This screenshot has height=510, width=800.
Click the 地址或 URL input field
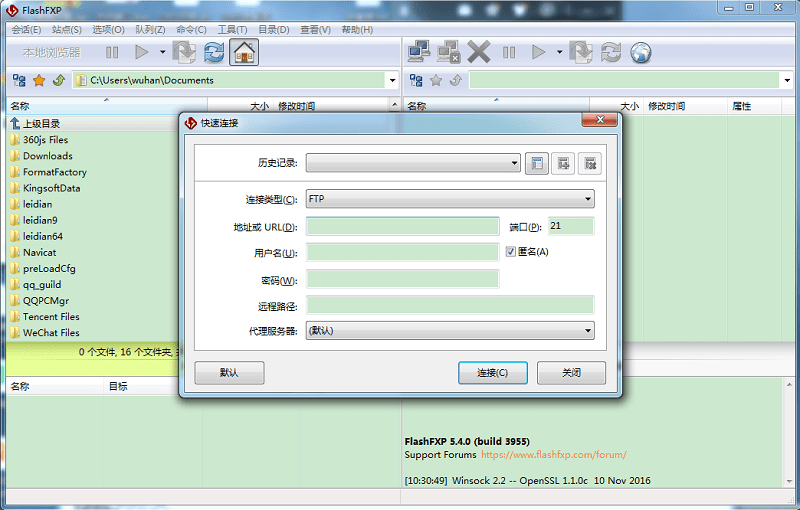(x=402, y=227)
